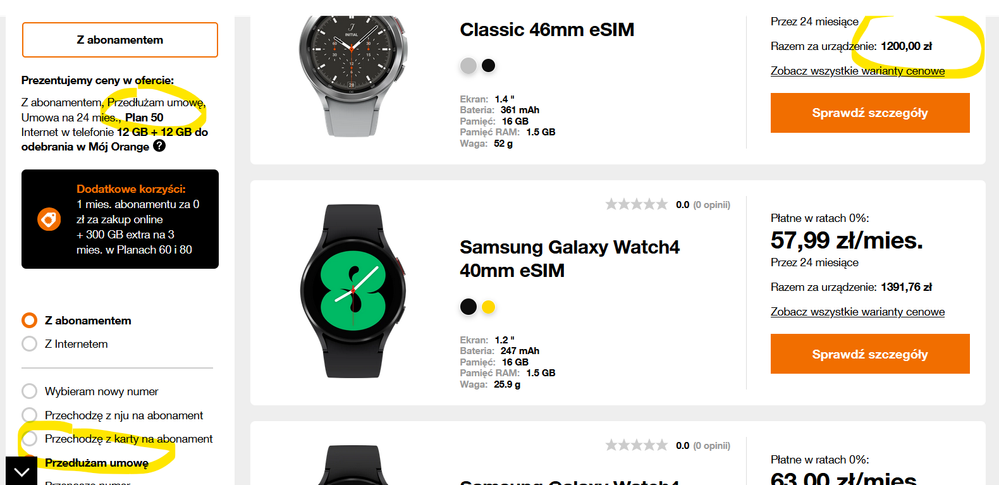Open the Samsung Galaxy Watch4 40mm eSIM title
Image resolution: width=999 pixels, height=485 pixels.
[x=570, y=259]
